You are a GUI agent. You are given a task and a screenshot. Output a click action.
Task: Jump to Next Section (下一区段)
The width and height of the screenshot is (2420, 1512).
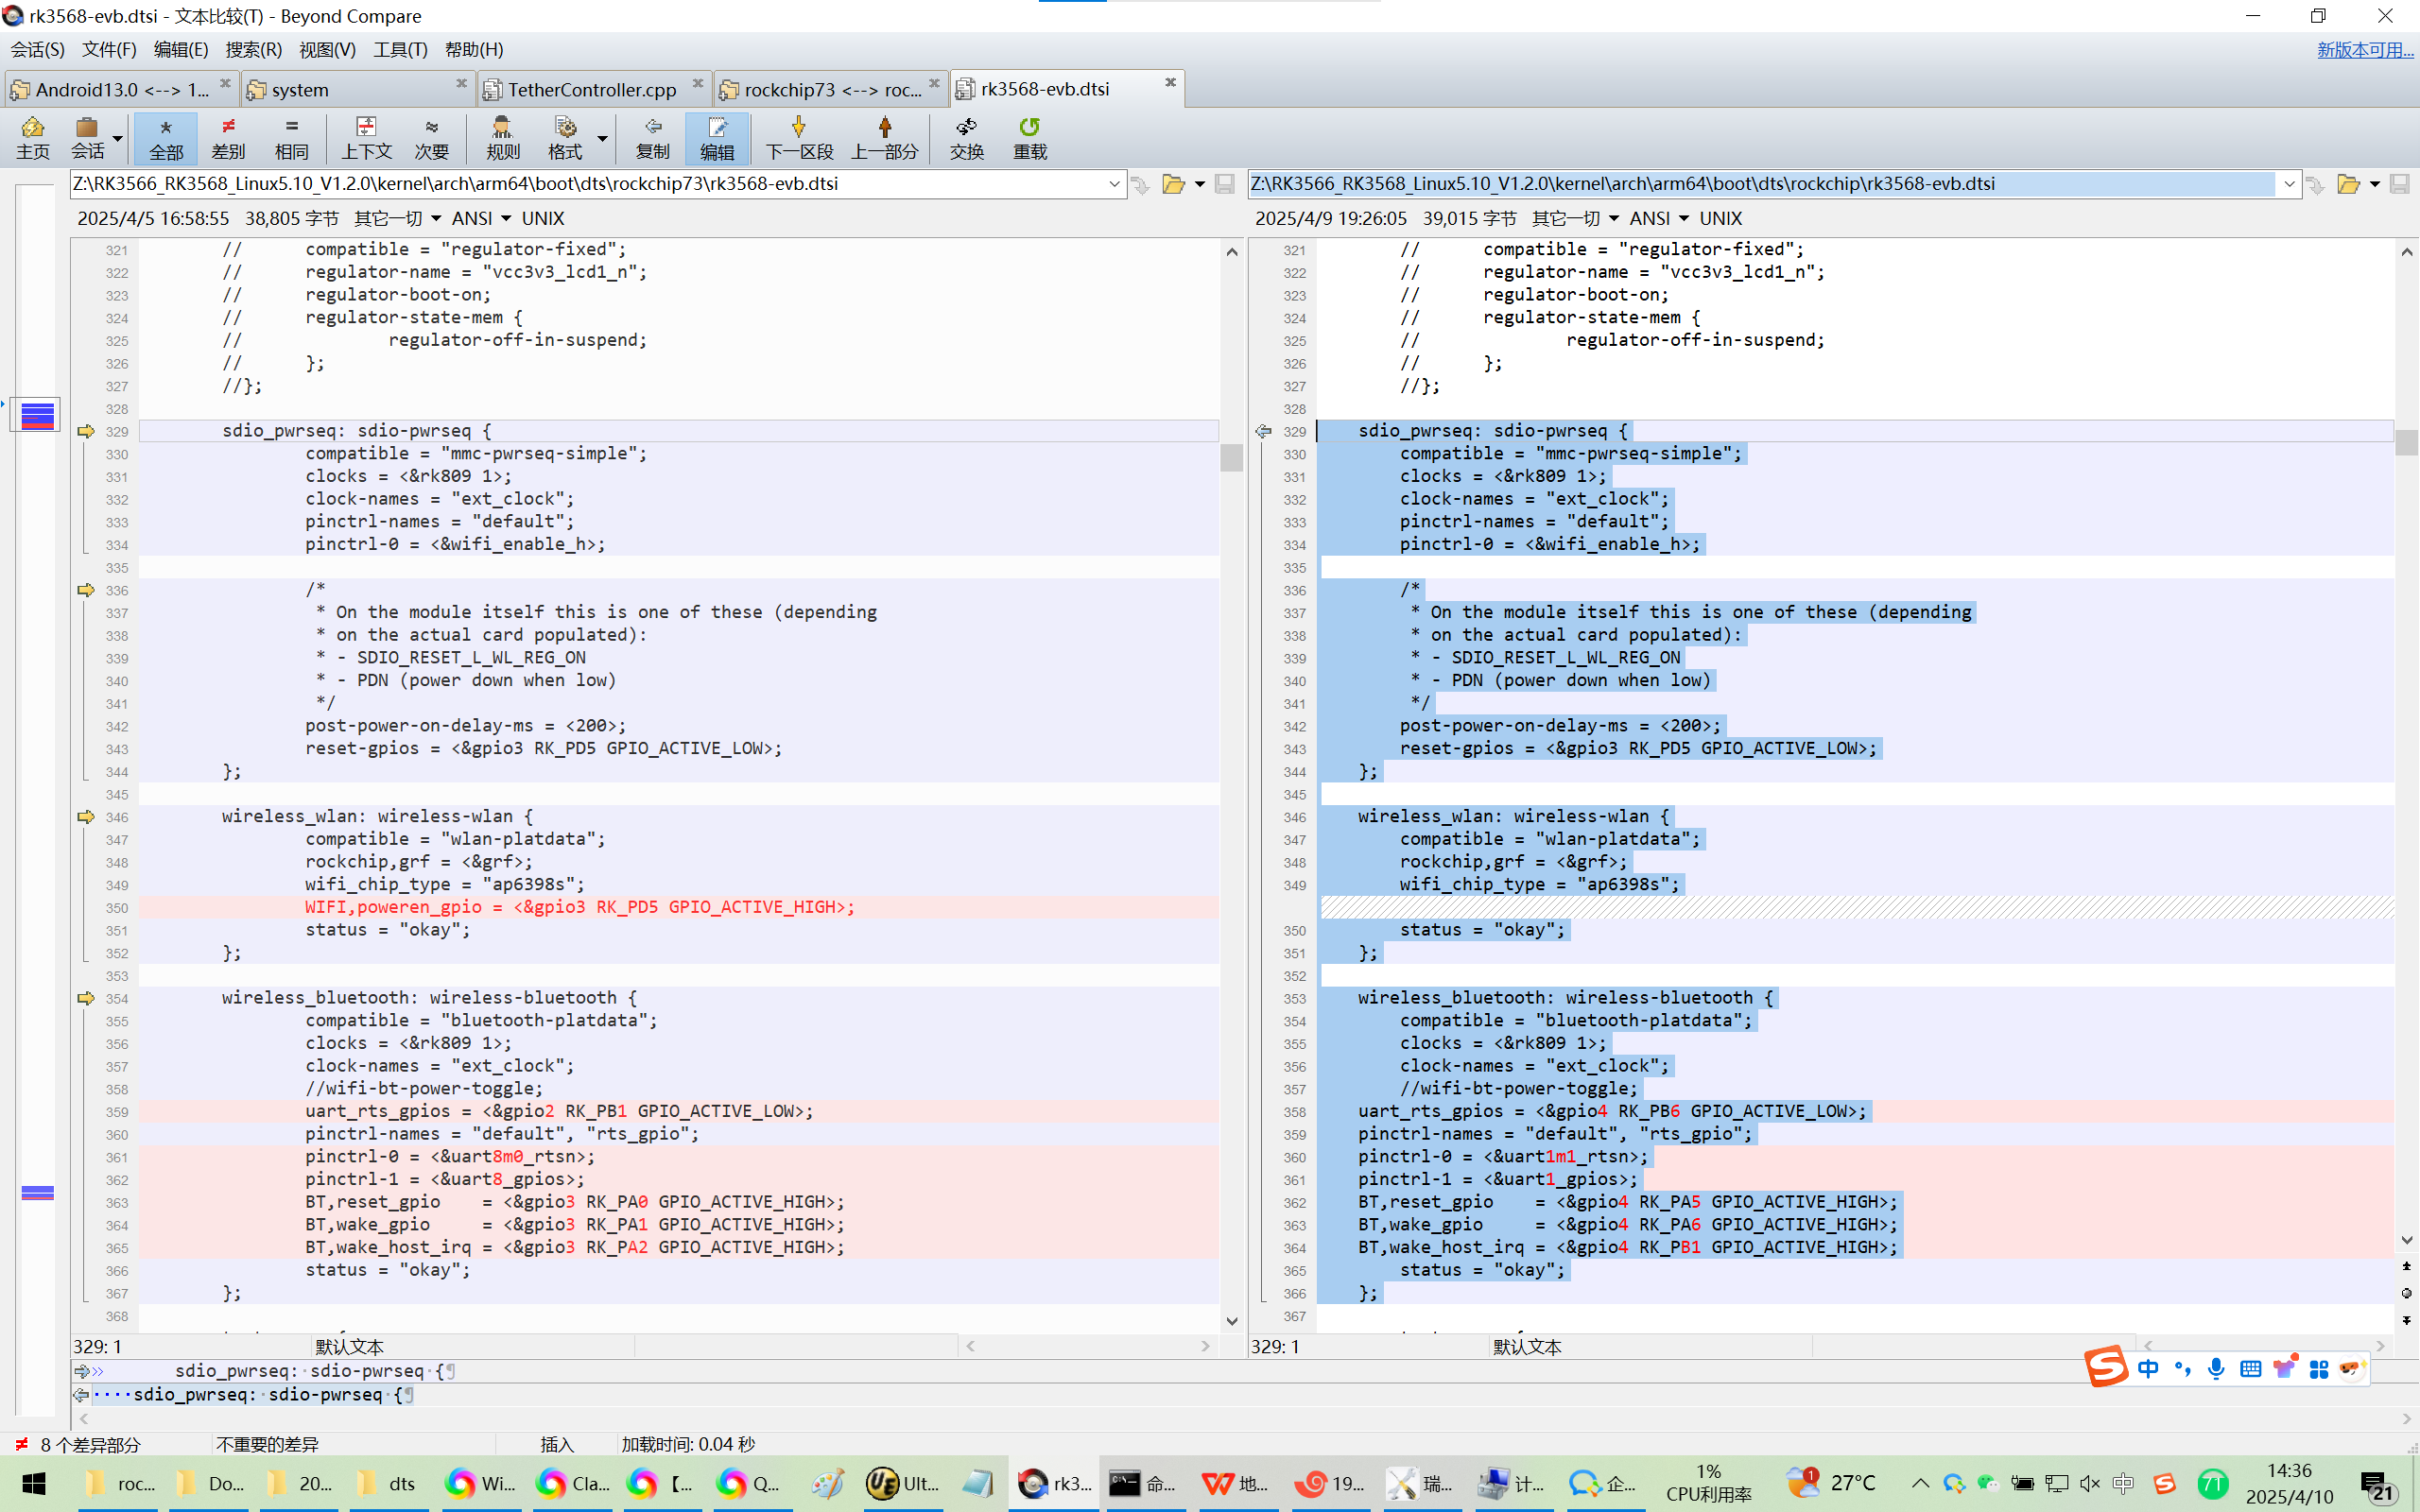(798, 137)
